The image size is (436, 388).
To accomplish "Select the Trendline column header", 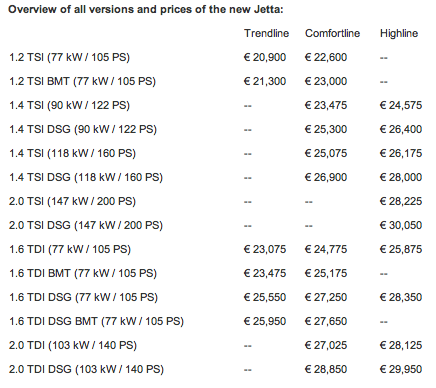I will 266,33.
